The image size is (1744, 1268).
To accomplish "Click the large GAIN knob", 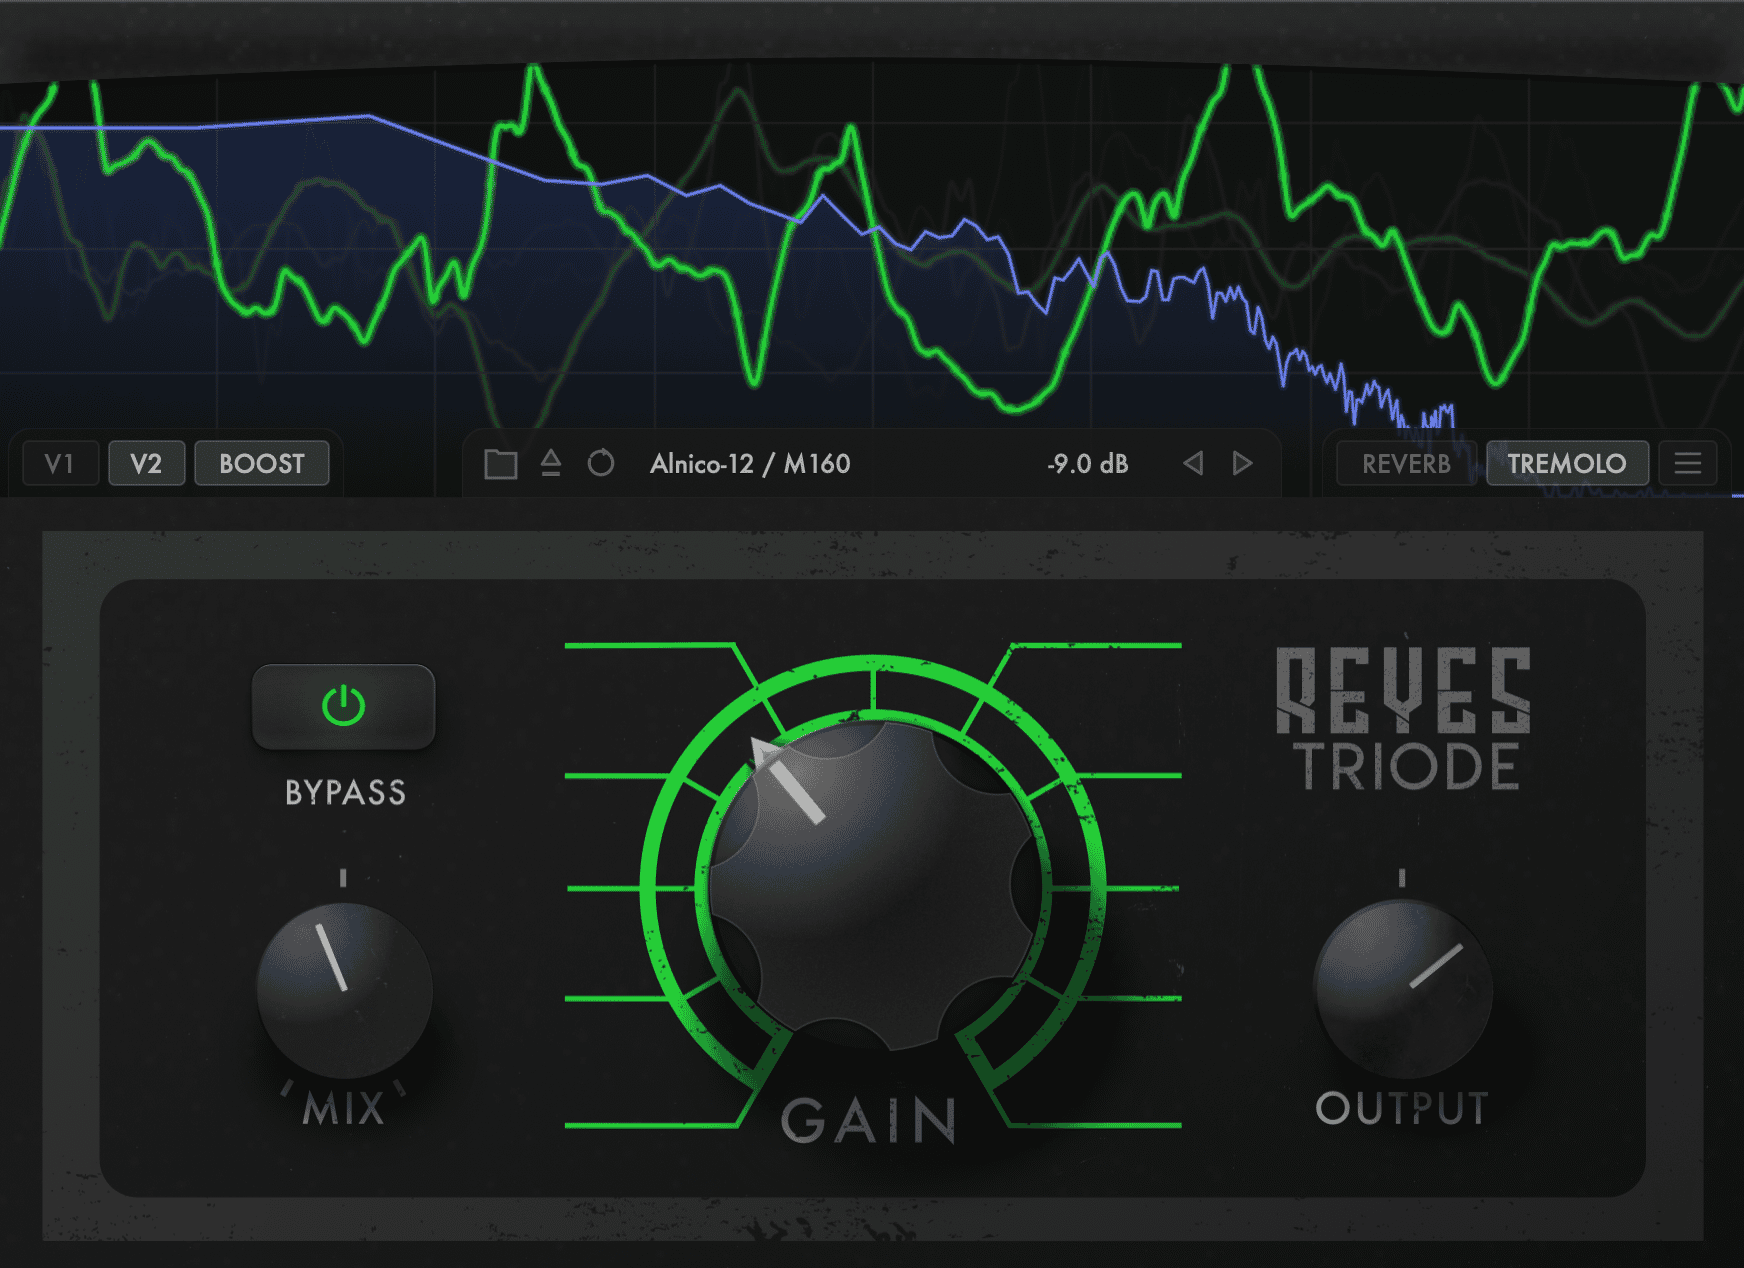I will point(873,885).
